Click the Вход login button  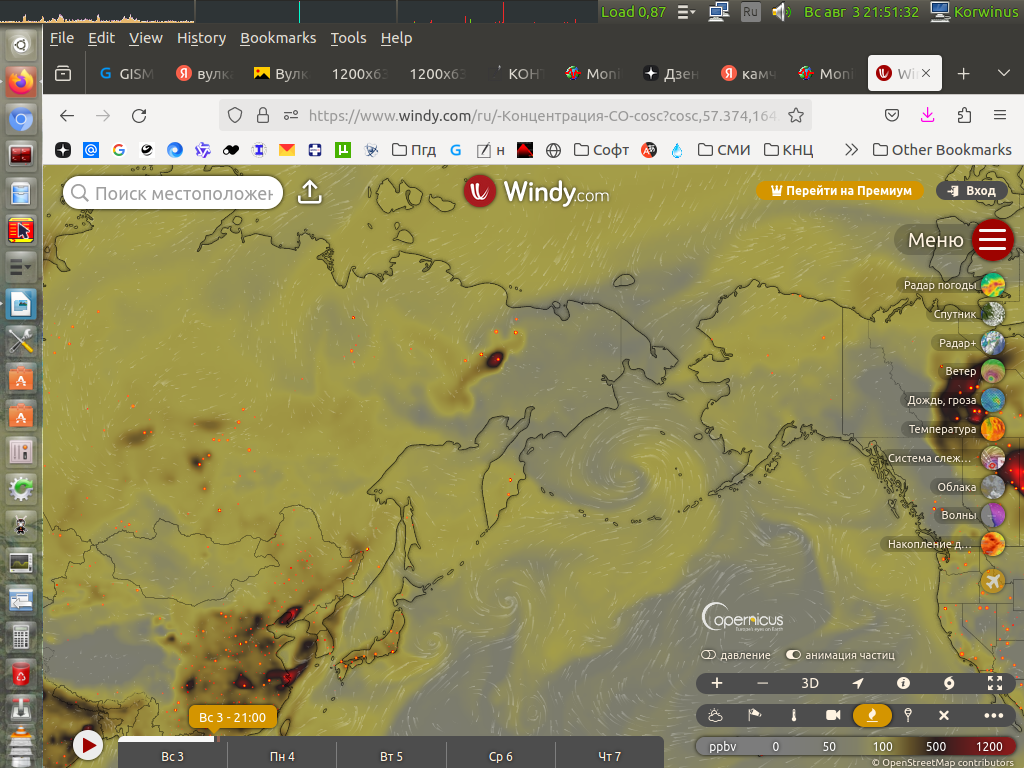[x=972, y=191]
